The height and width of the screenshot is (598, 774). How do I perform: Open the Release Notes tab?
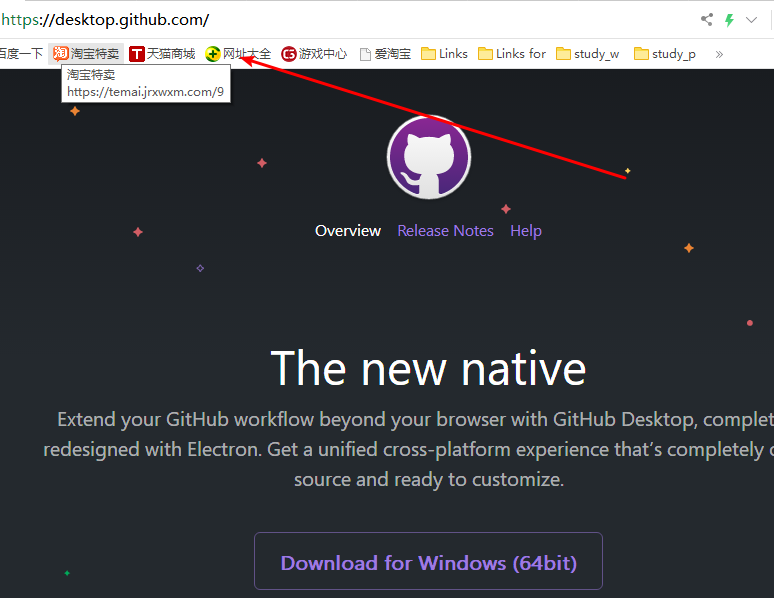pos(445,231)
